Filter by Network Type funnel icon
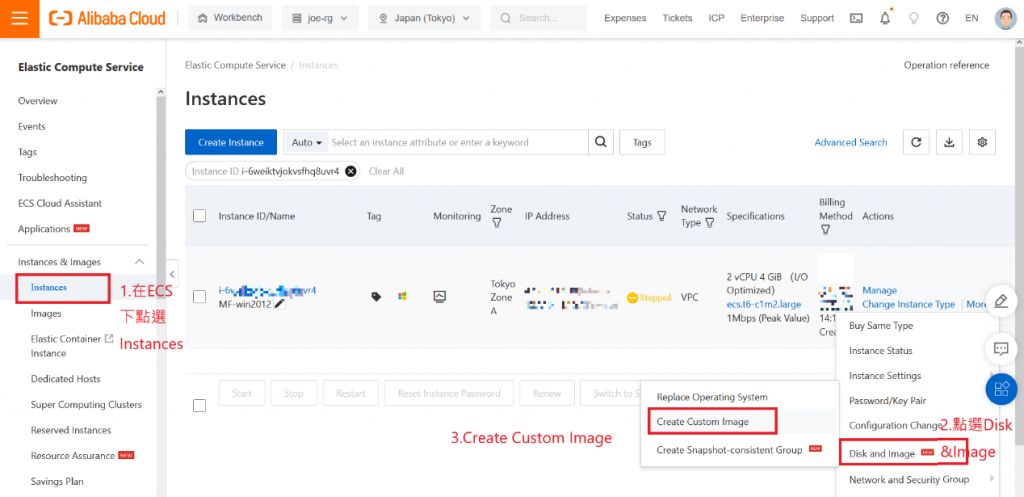The width and height of the screenshot is (1024, 497). click(710, 223)
